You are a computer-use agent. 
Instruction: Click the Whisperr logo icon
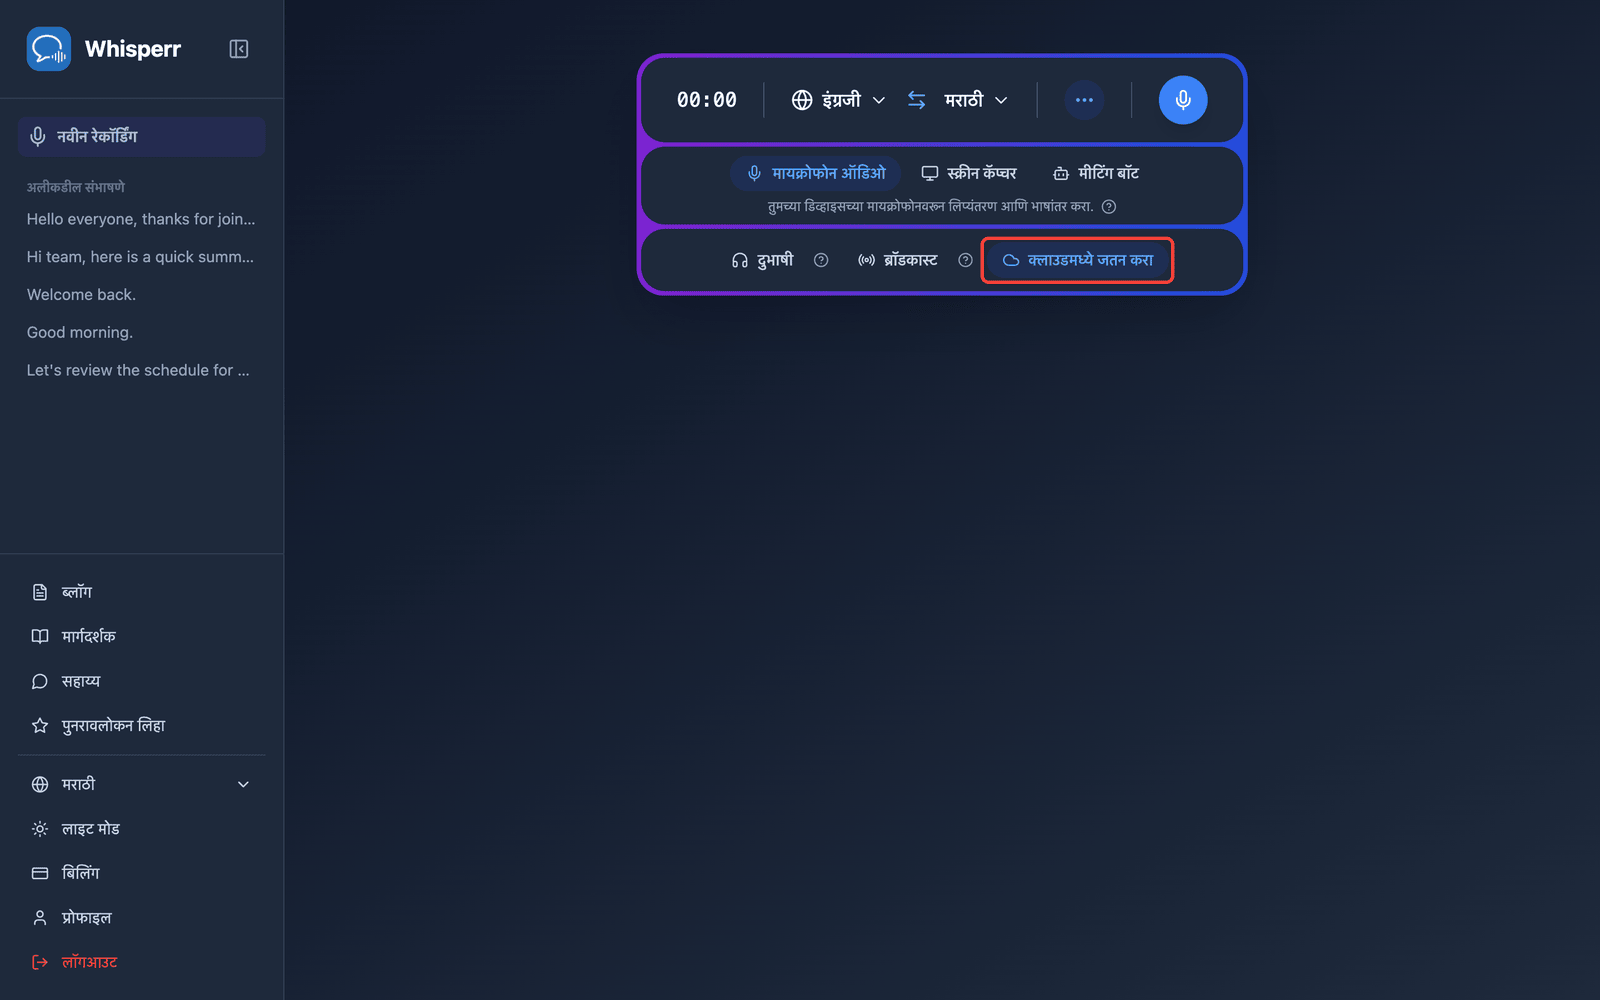click(49, 49)
